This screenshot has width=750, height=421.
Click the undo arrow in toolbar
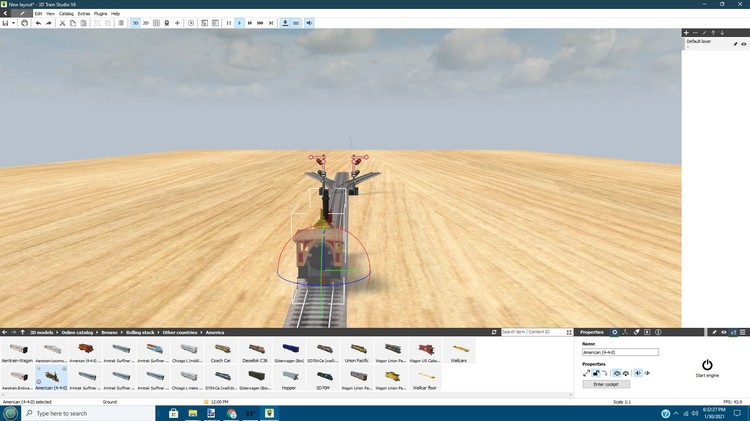pyautogui.click(x=38, y=23)
